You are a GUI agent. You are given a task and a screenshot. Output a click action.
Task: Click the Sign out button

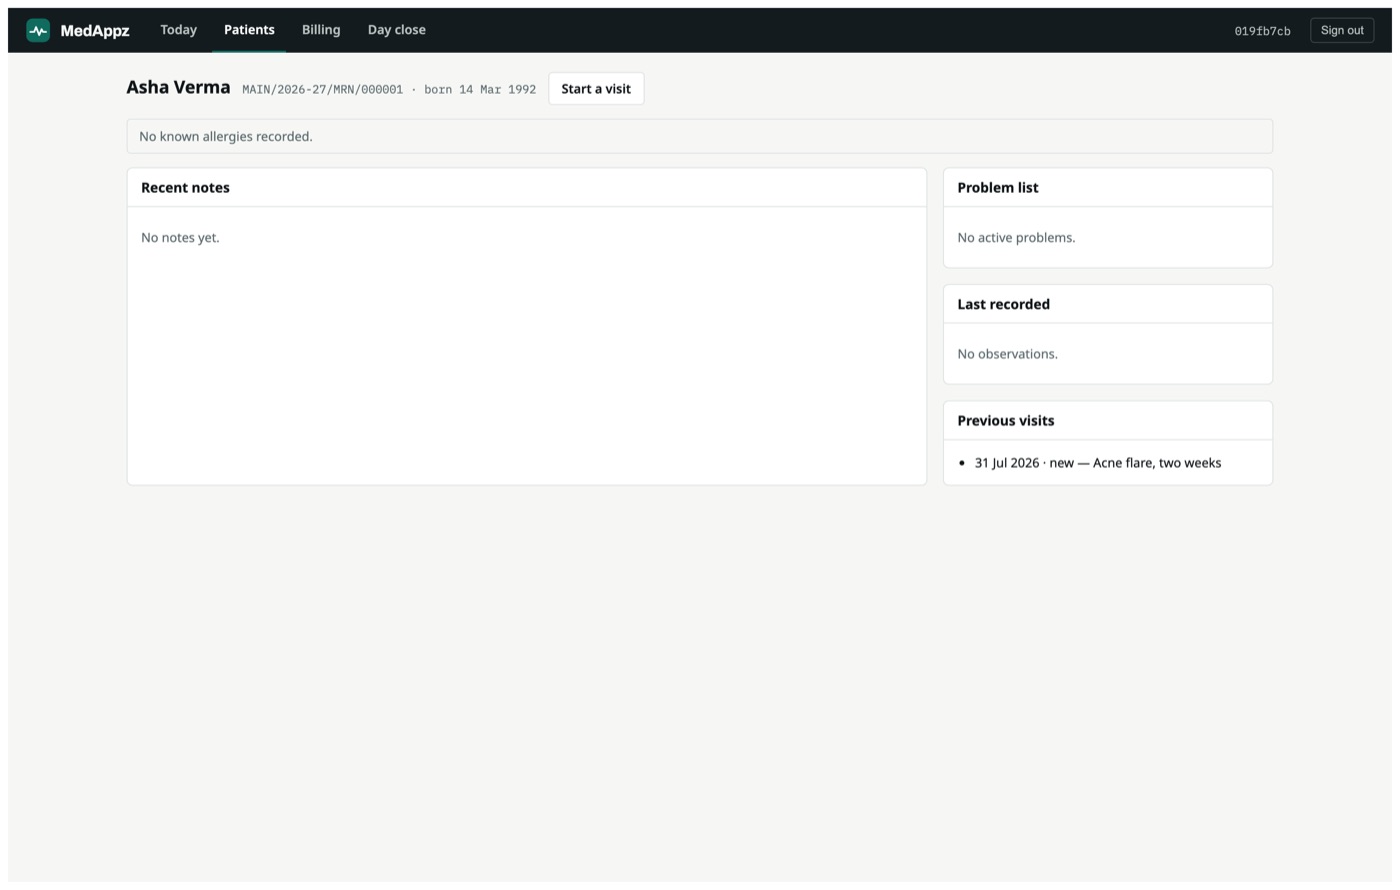pos(1342,30)
